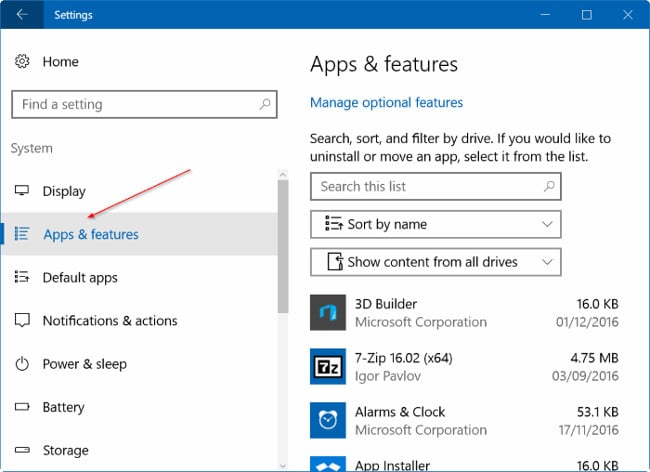Select the 7-Zip app icon

point(328,366)
